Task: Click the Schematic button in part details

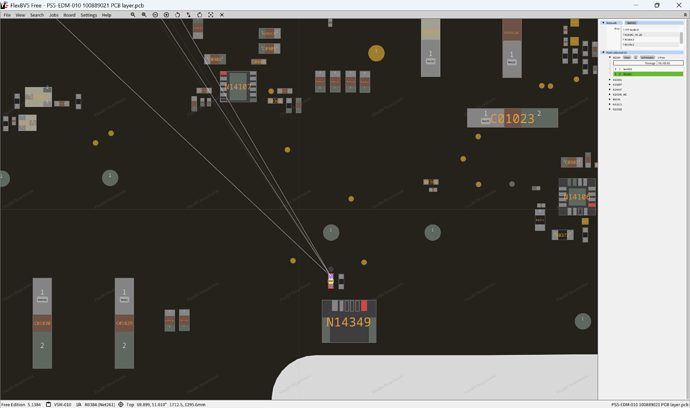Action: point(647,58)
